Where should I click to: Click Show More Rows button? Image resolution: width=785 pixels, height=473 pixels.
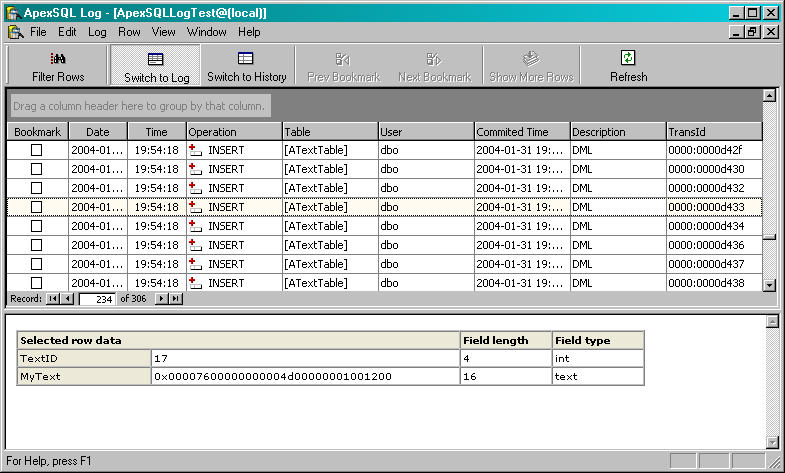pos(531,66)
